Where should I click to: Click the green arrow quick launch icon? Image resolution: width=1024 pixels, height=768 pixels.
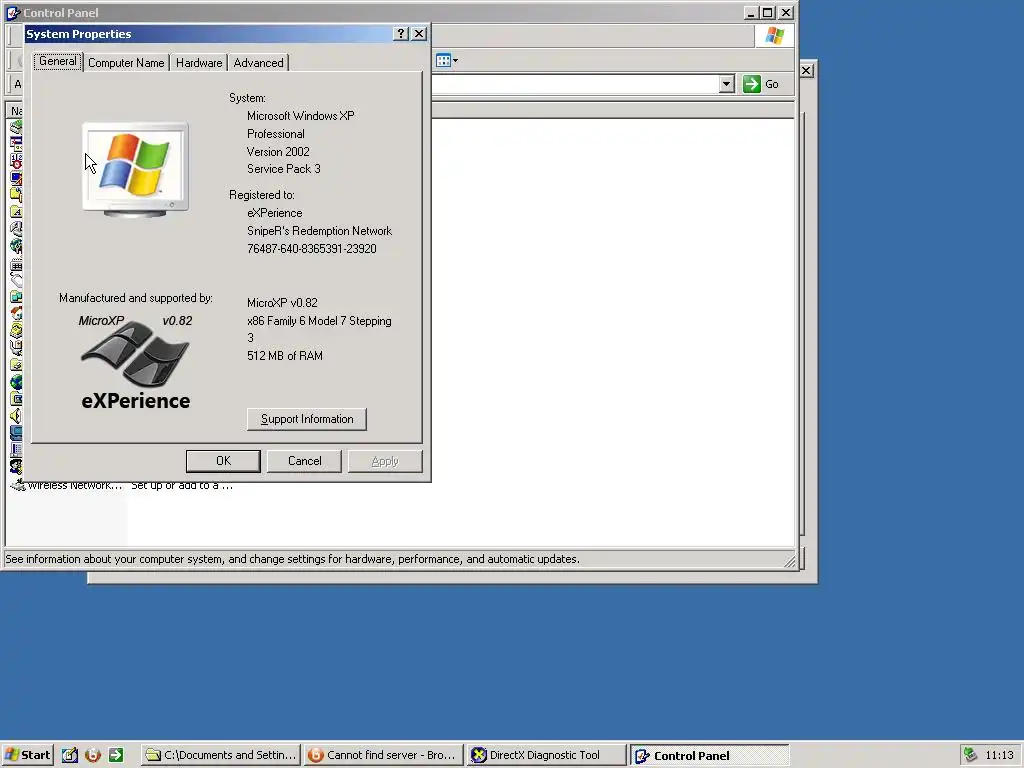(x=116, y=756)
